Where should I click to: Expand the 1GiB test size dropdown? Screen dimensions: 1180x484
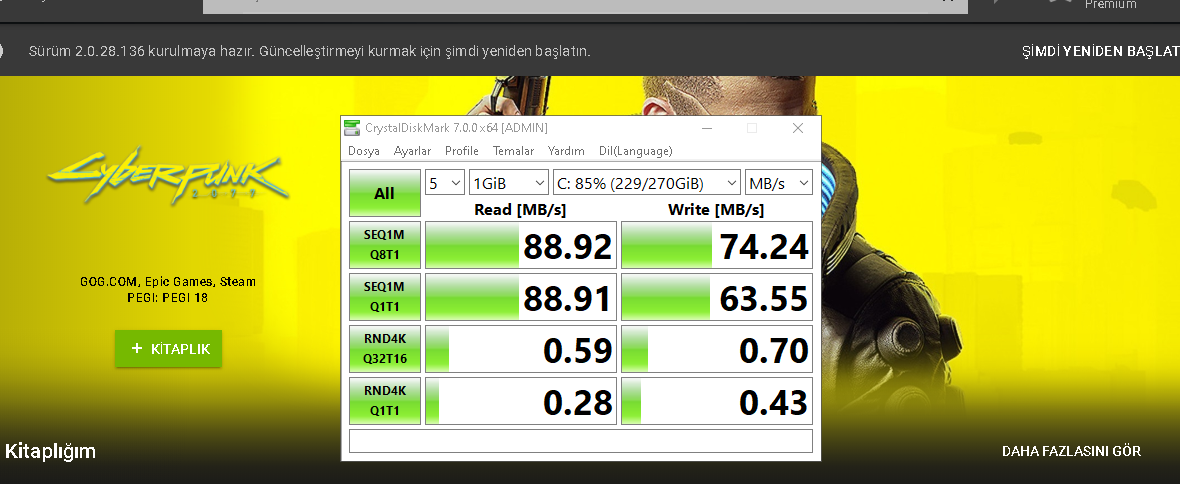[x=509, y=183]
